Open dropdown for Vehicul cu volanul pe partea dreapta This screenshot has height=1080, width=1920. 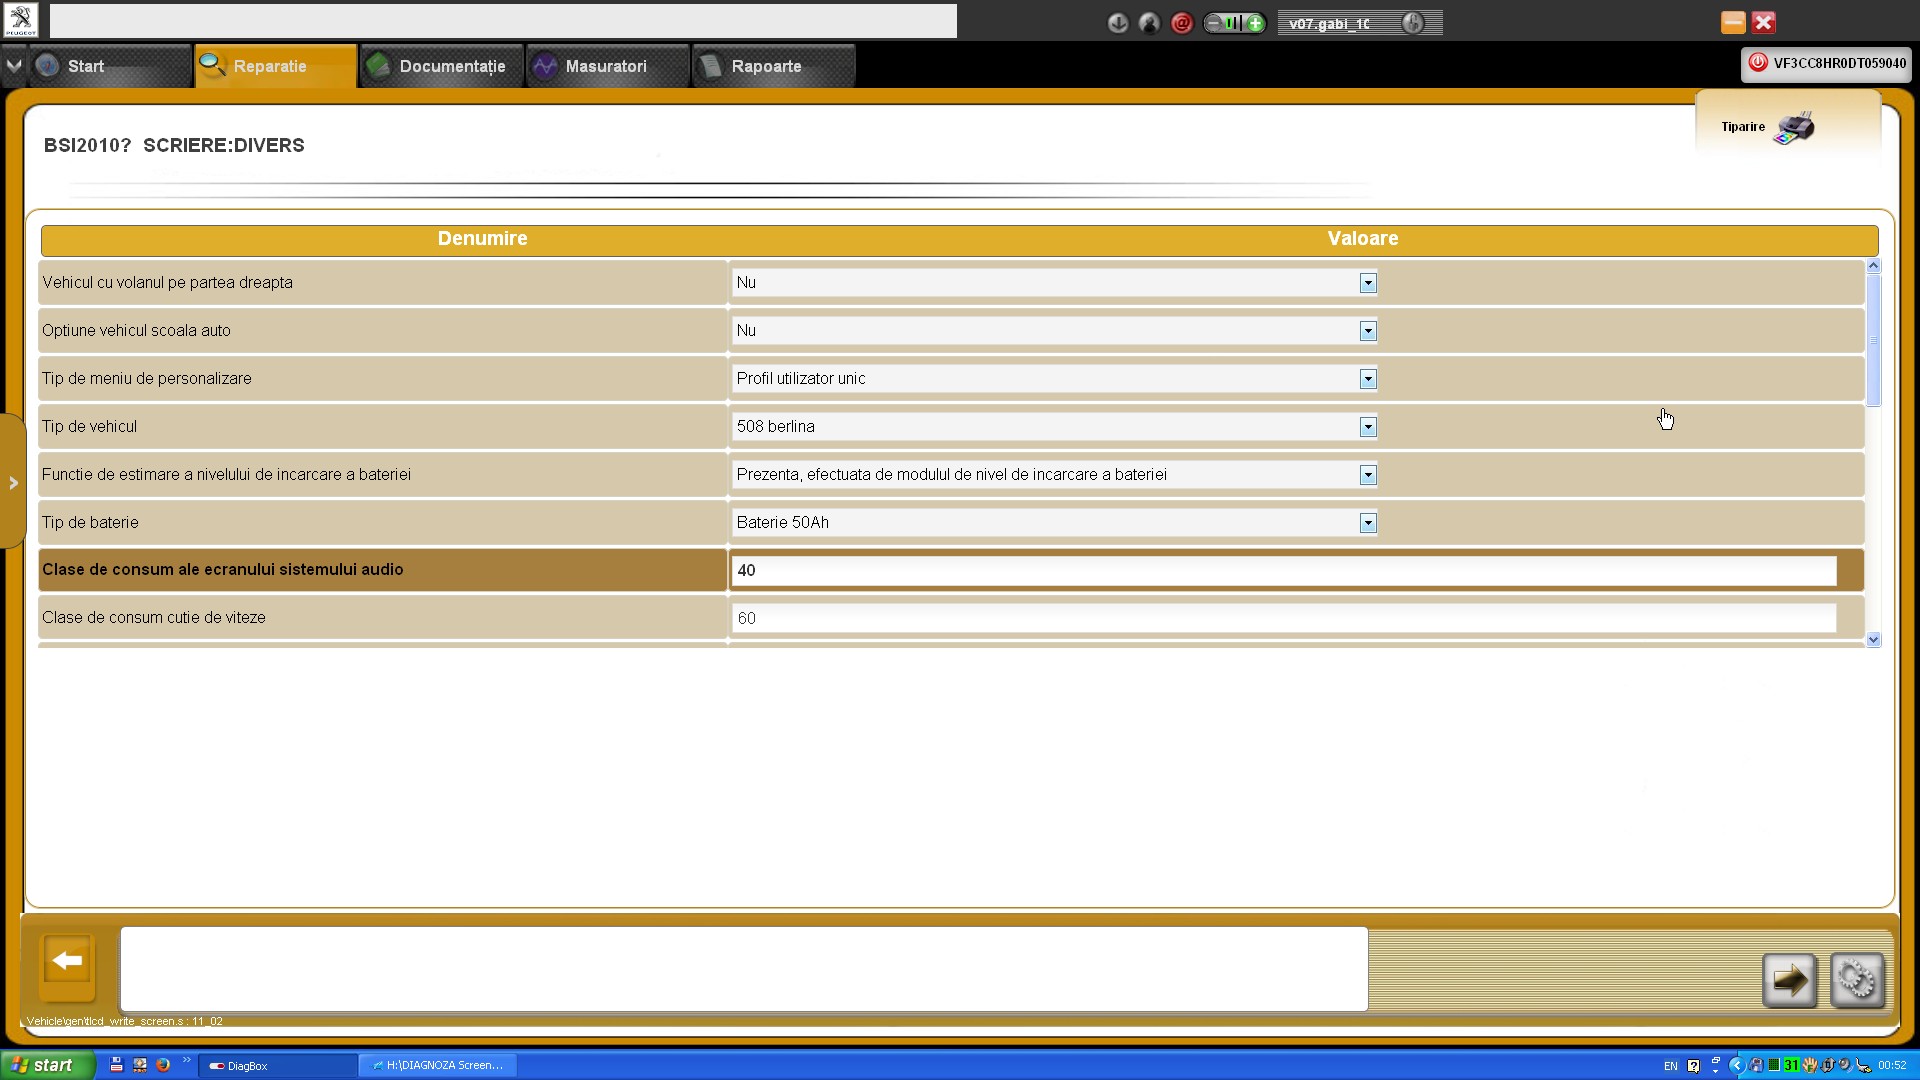pos(1368,283)
